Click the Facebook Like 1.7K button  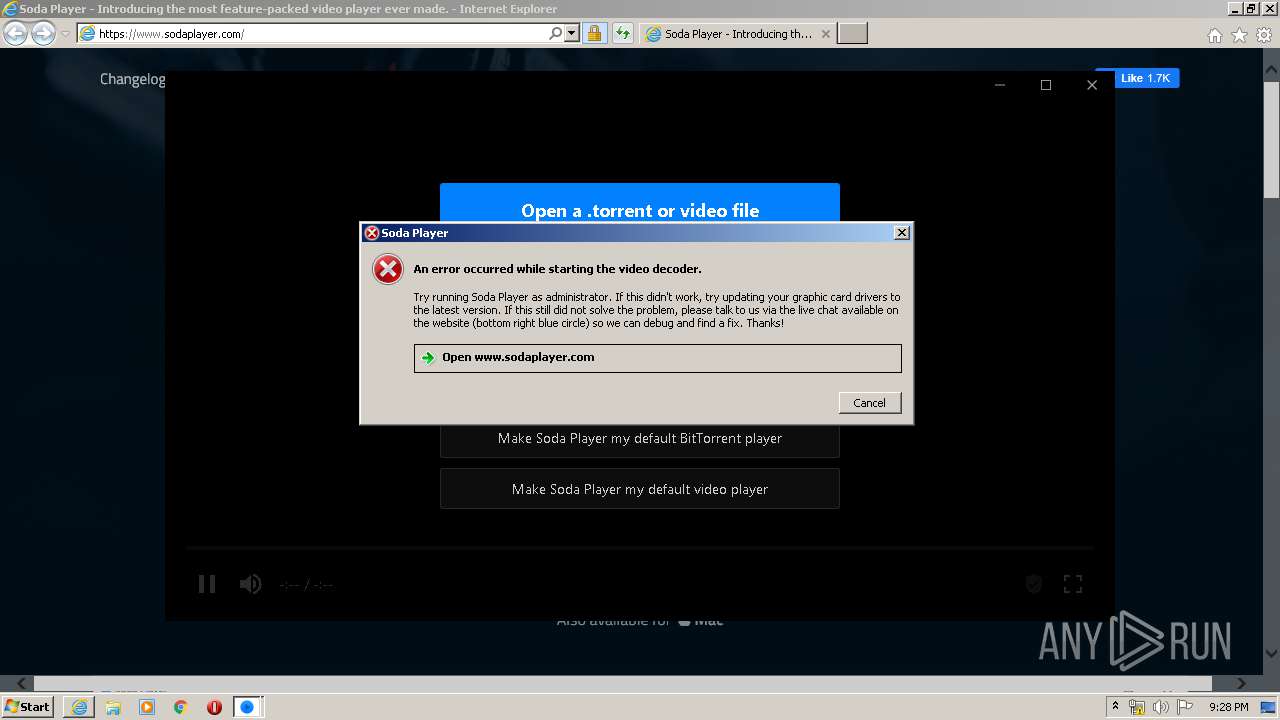pyautogui.click(x=1138, y=78)
